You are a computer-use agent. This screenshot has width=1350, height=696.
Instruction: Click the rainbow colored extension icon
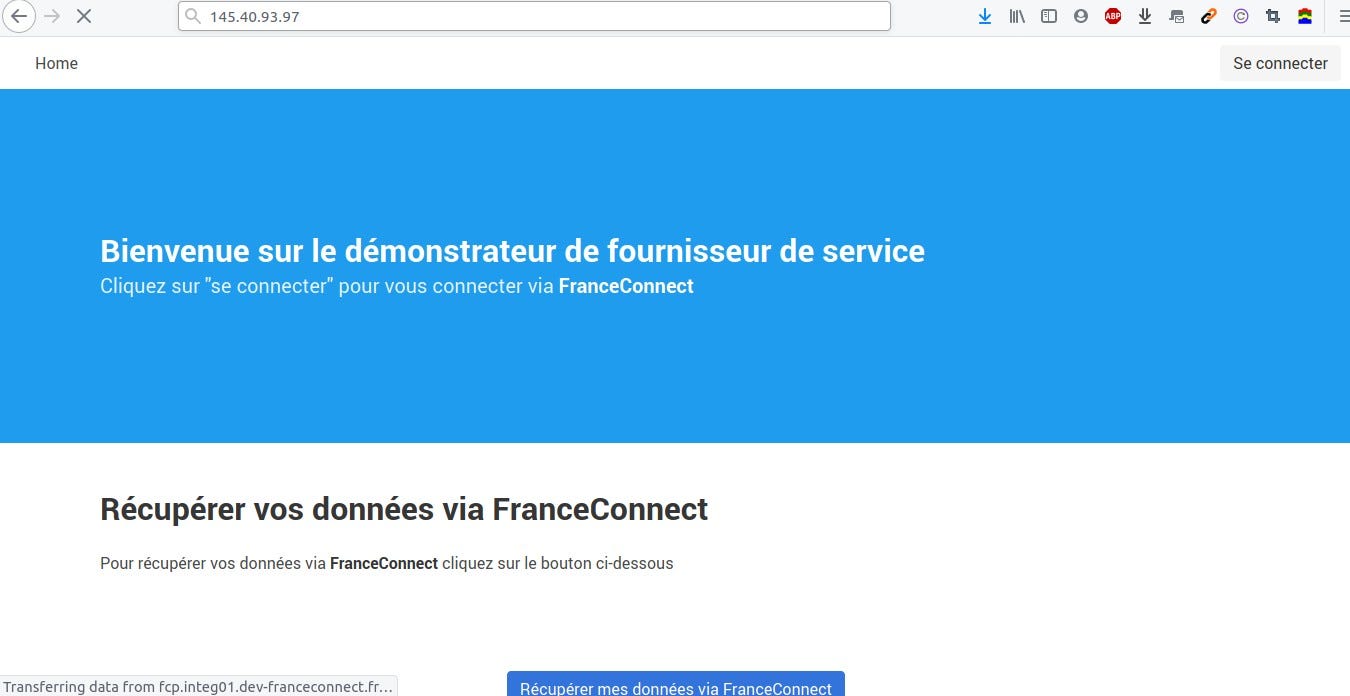[x=1305, y=16]
